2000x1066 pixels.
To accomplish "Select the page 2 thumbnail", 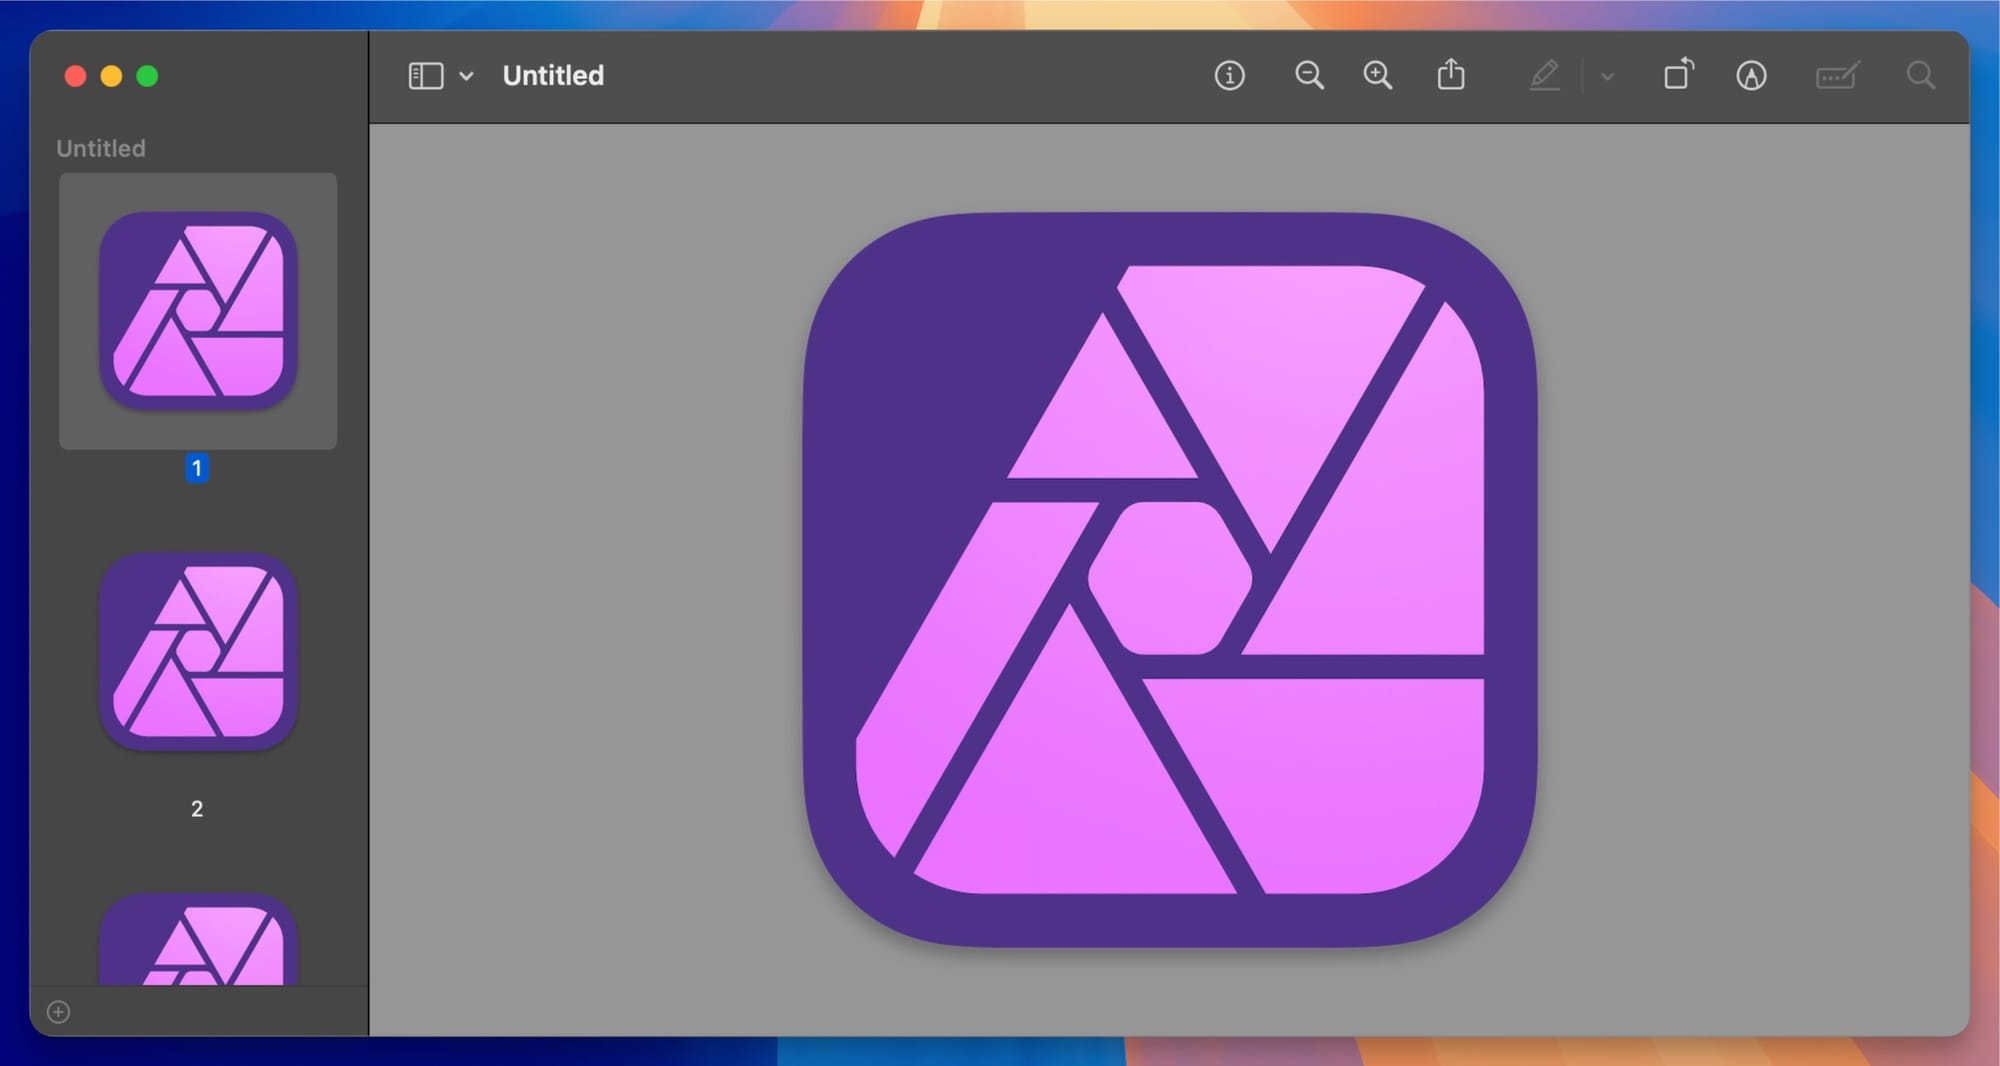I will click(x=198, y=651).
